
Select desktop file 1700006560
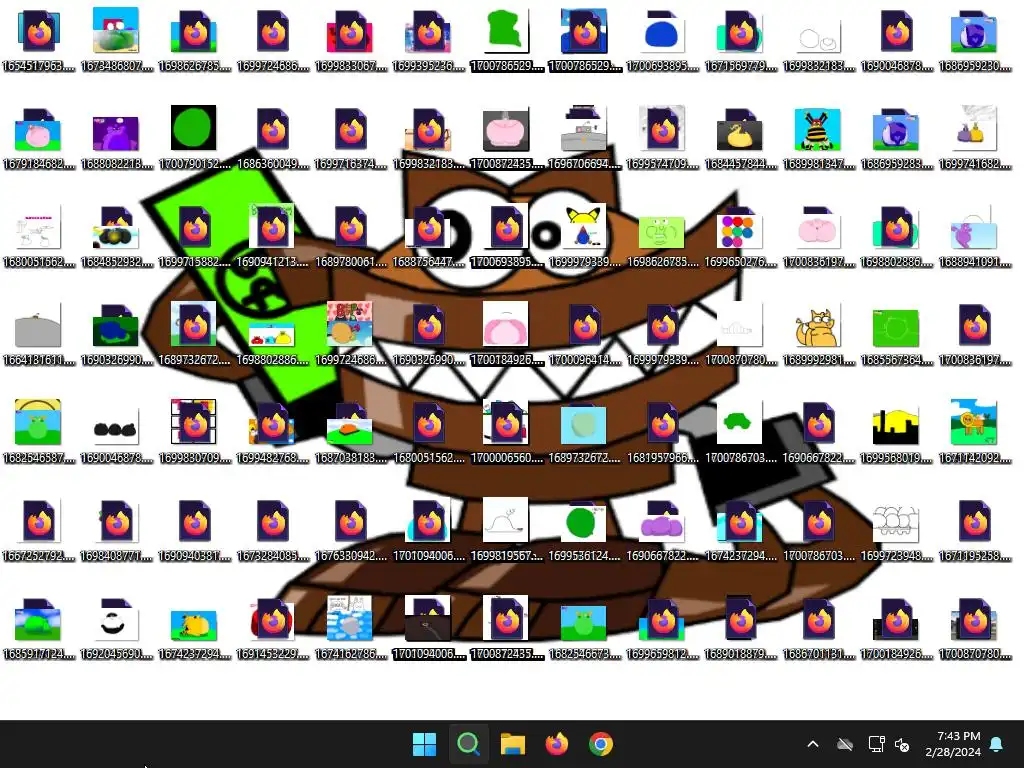coord(506,431)
